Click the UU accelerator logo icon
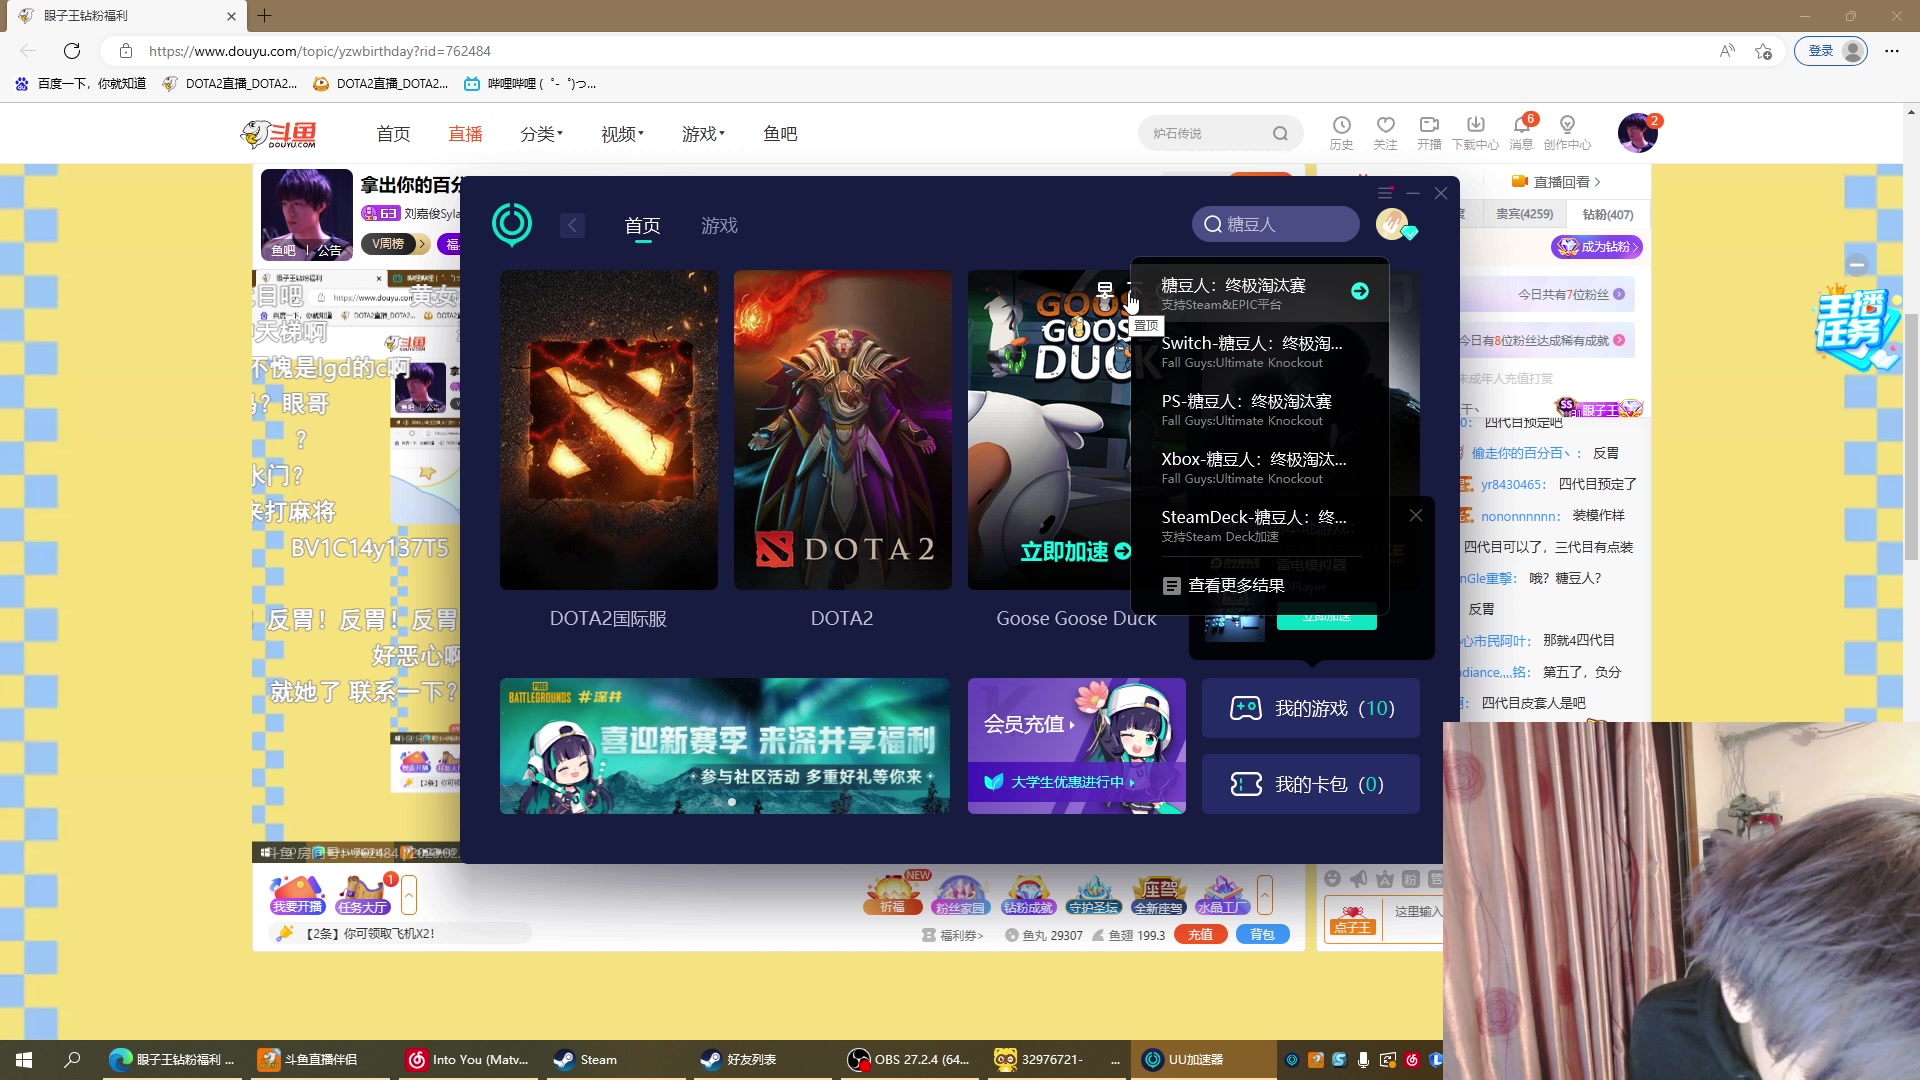The image size is (1920, 1080). coord(512,224)
